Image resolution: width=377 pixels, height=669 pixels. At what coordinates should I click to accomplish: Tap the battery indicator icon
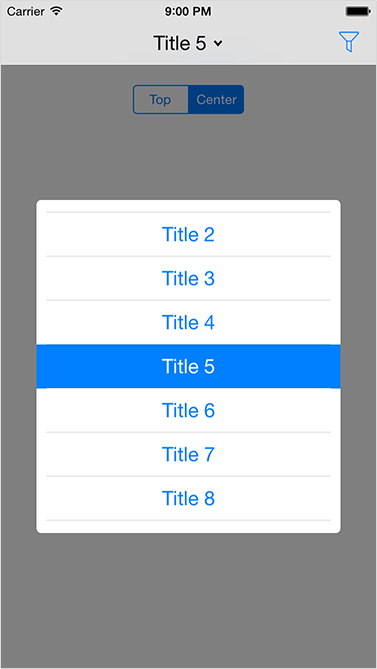pyautogui.click(x=357, y=12)
